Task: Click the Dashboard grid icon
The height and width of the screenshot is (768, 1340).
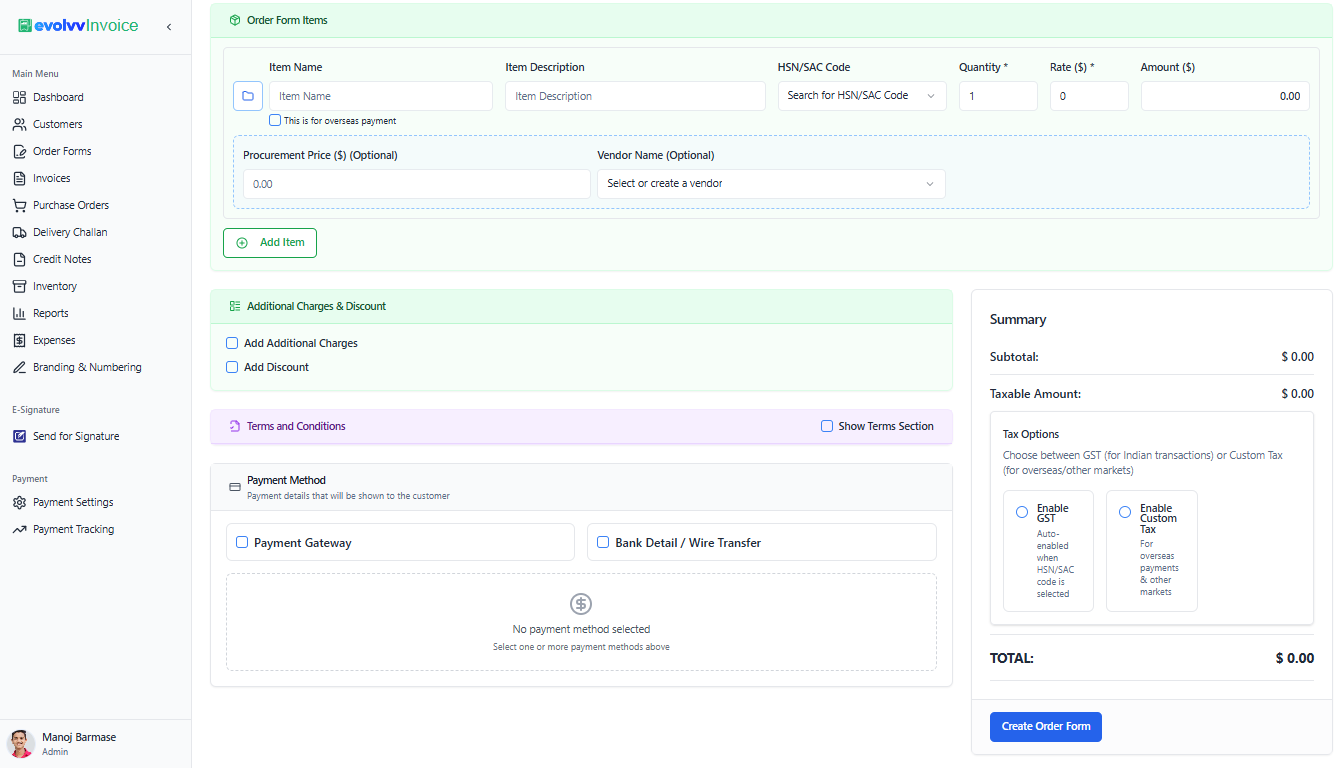Action: click(x=19, y=97)
